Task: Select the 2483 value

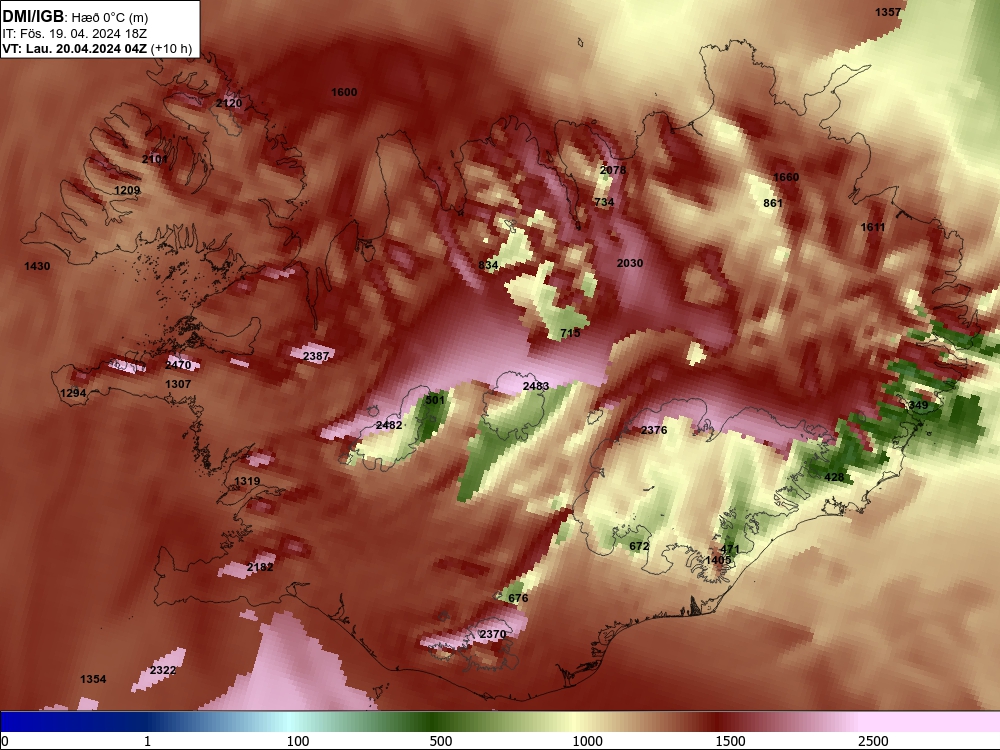Action: point(536,386)
